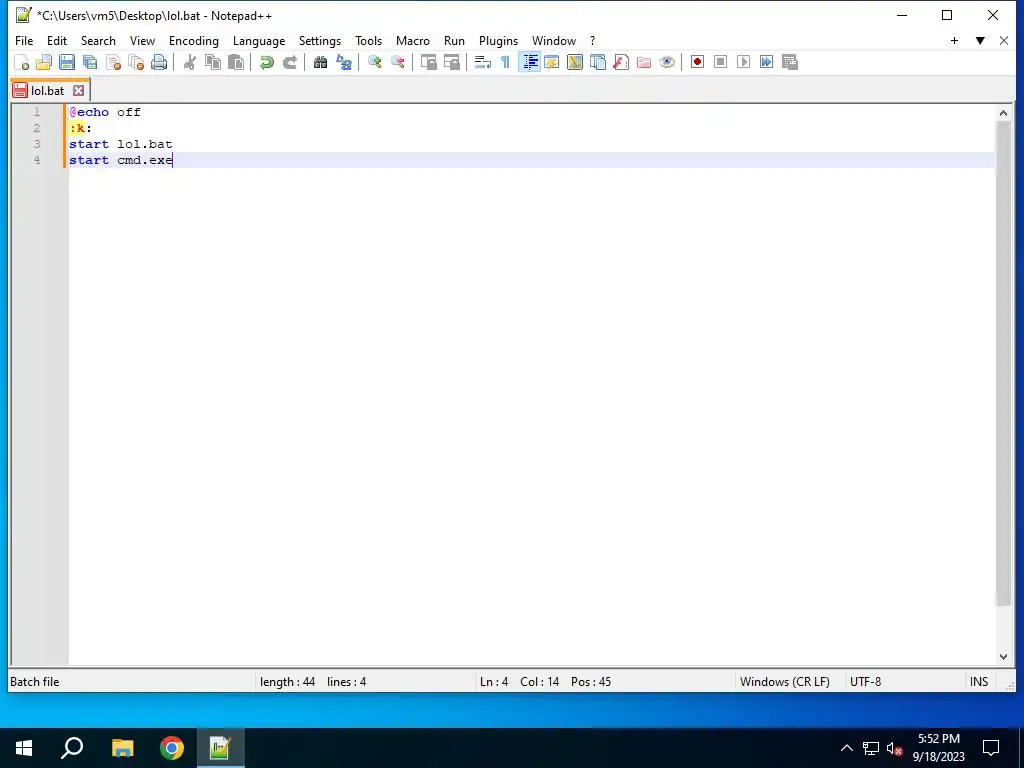Screen dimensions: 1024x768
Task: Open the Tools menu
Action: click(x=368, y=40)
